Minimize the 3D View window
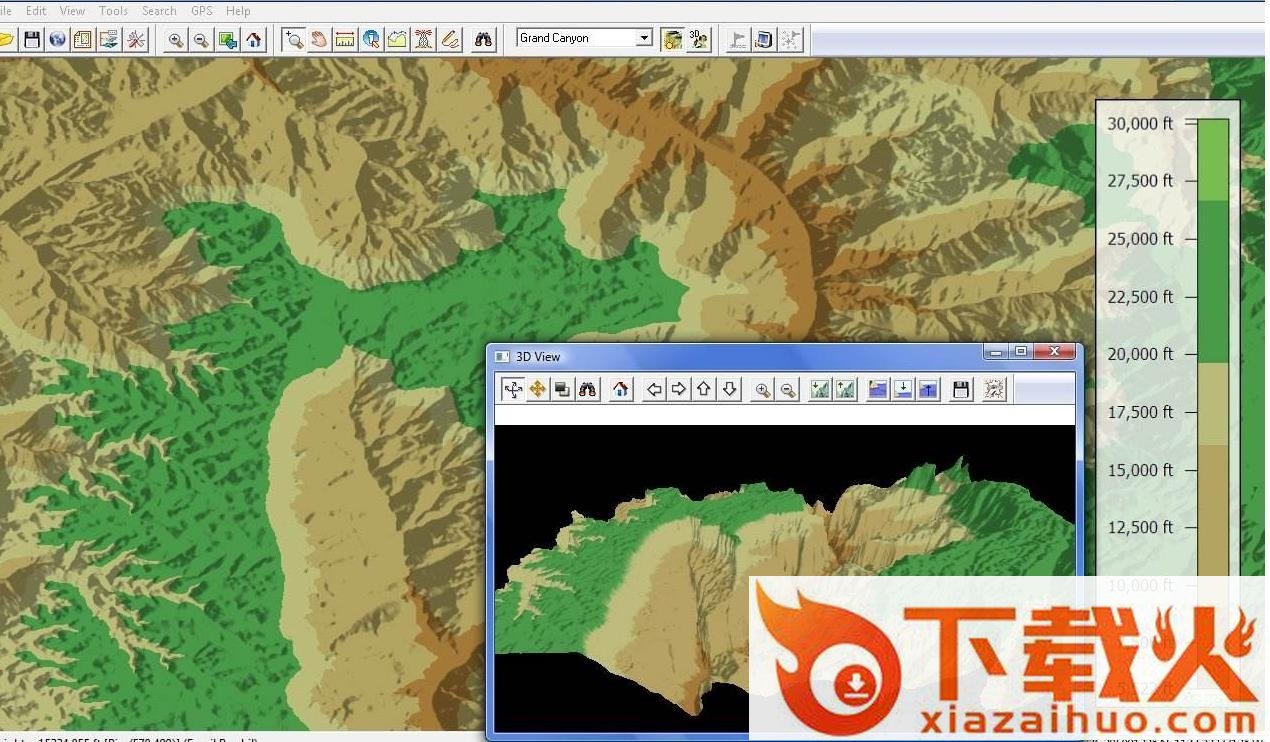The image size is (1270, 742). (996, 351)
